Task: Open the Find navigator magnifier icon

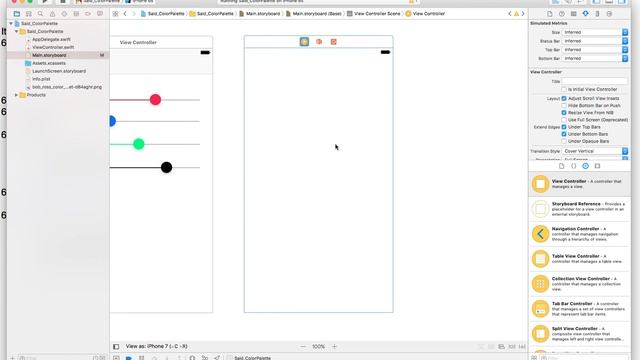Action: click(40, 14)
